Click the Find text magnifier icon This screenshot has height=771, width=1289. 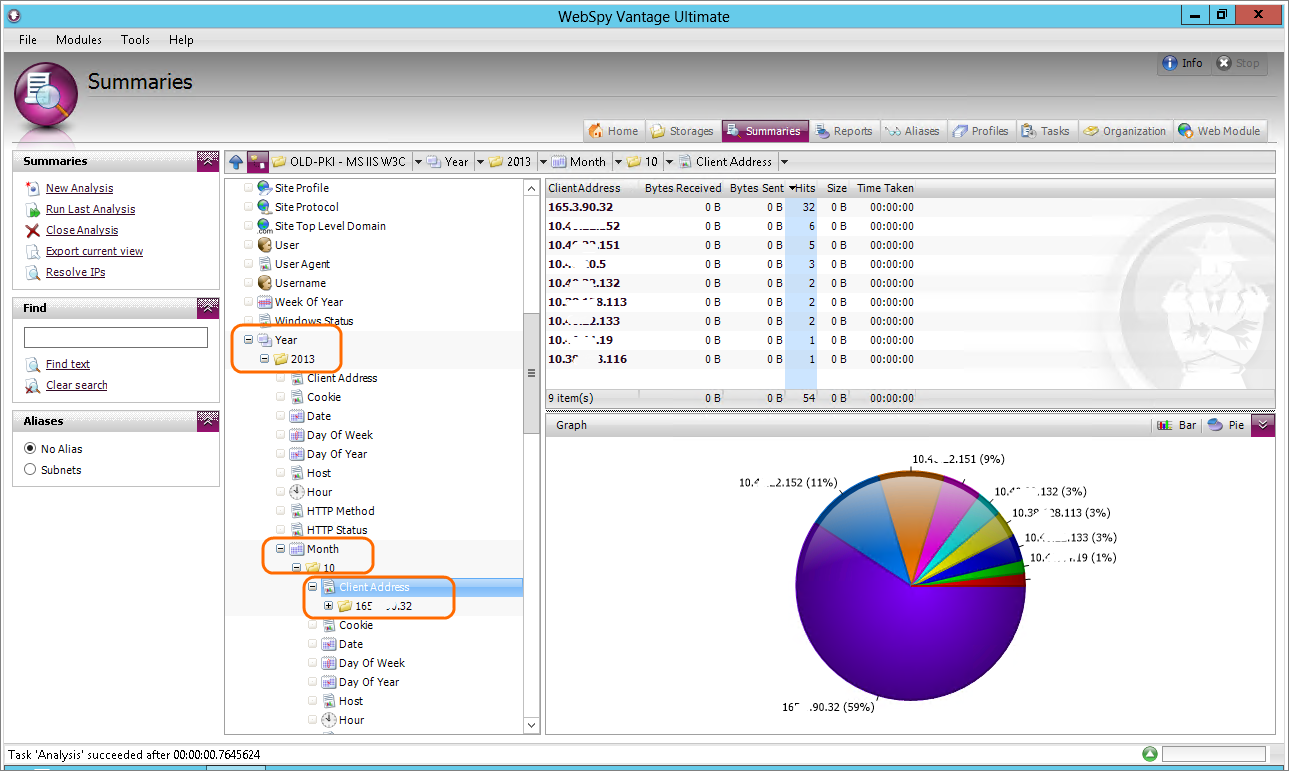click(x=33, y=364)
